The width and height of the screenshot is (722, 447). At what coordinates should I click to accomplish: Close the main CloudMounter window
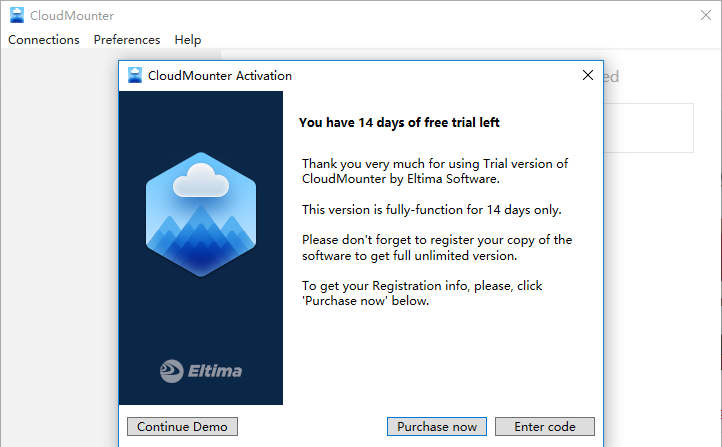(704, 15)
